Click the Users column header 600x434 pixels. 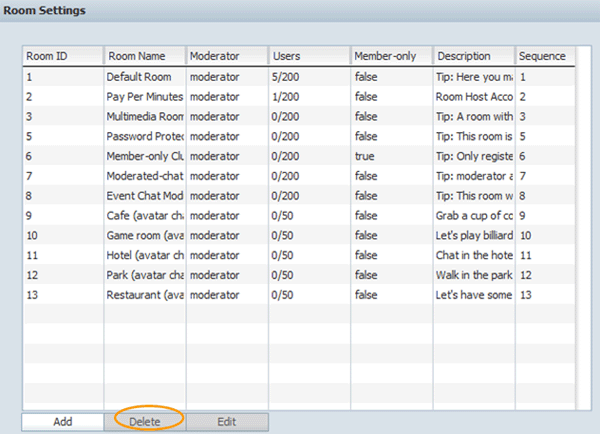[x=308, y=56]
